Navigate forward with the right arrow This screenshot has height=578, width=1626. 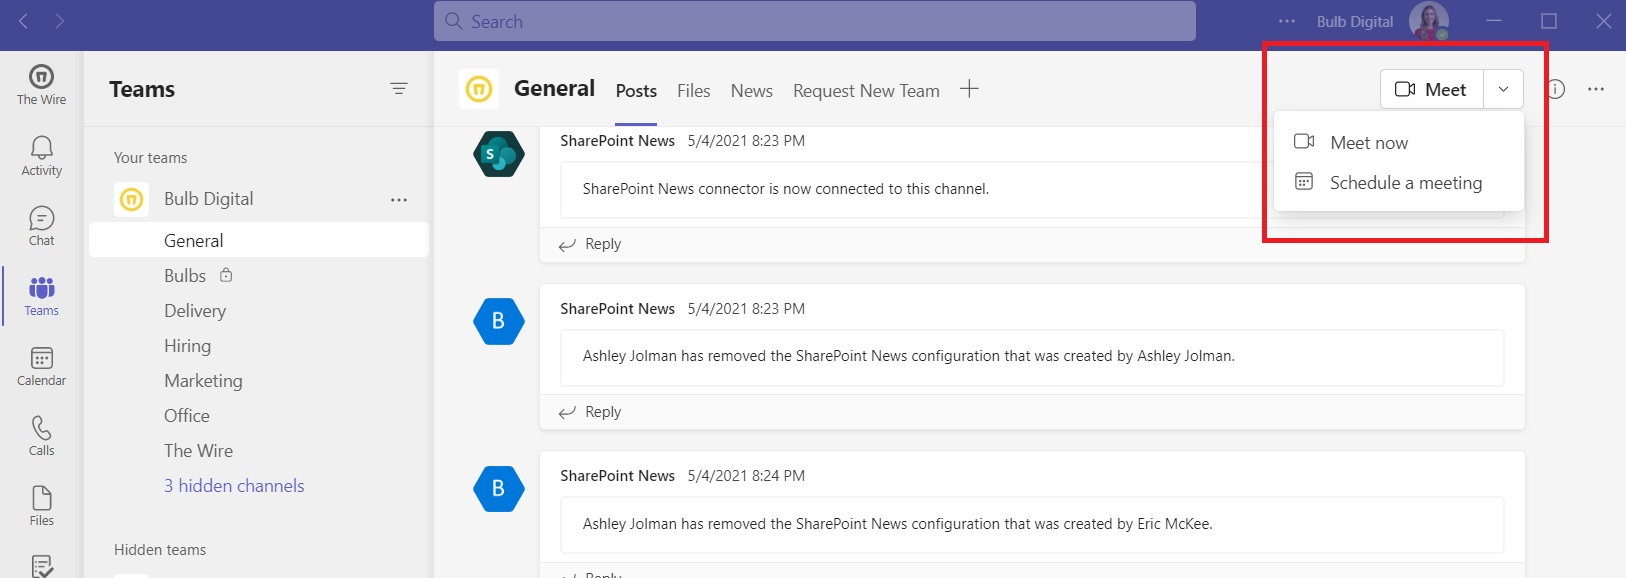pyautogui.click(x=60, y=21)
